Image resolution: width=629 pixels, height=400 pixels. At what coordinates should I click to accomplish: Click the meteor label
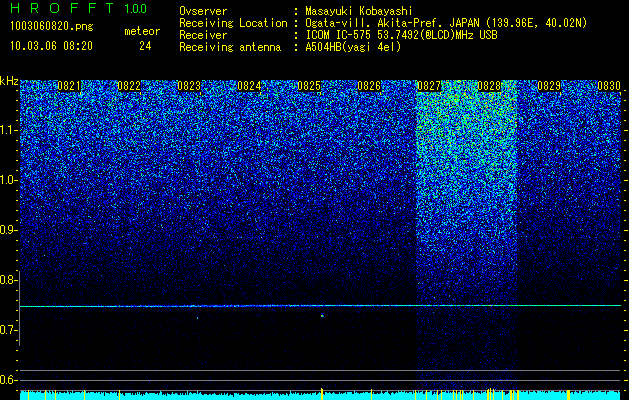(142, 31)
